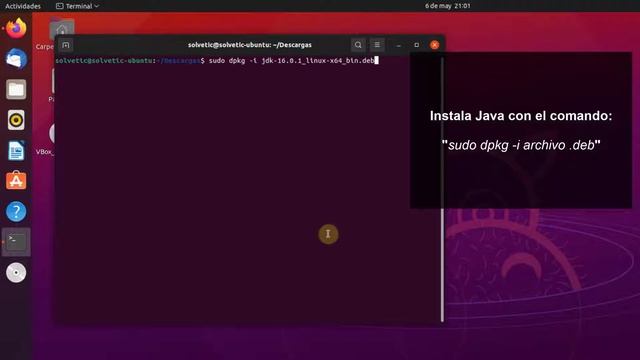Viewport: 640px width, 360px height.
Task: Click the terminal title solvetic@solvetic-ubuntu: ~/Descargas
Action: tap(250, 45)
